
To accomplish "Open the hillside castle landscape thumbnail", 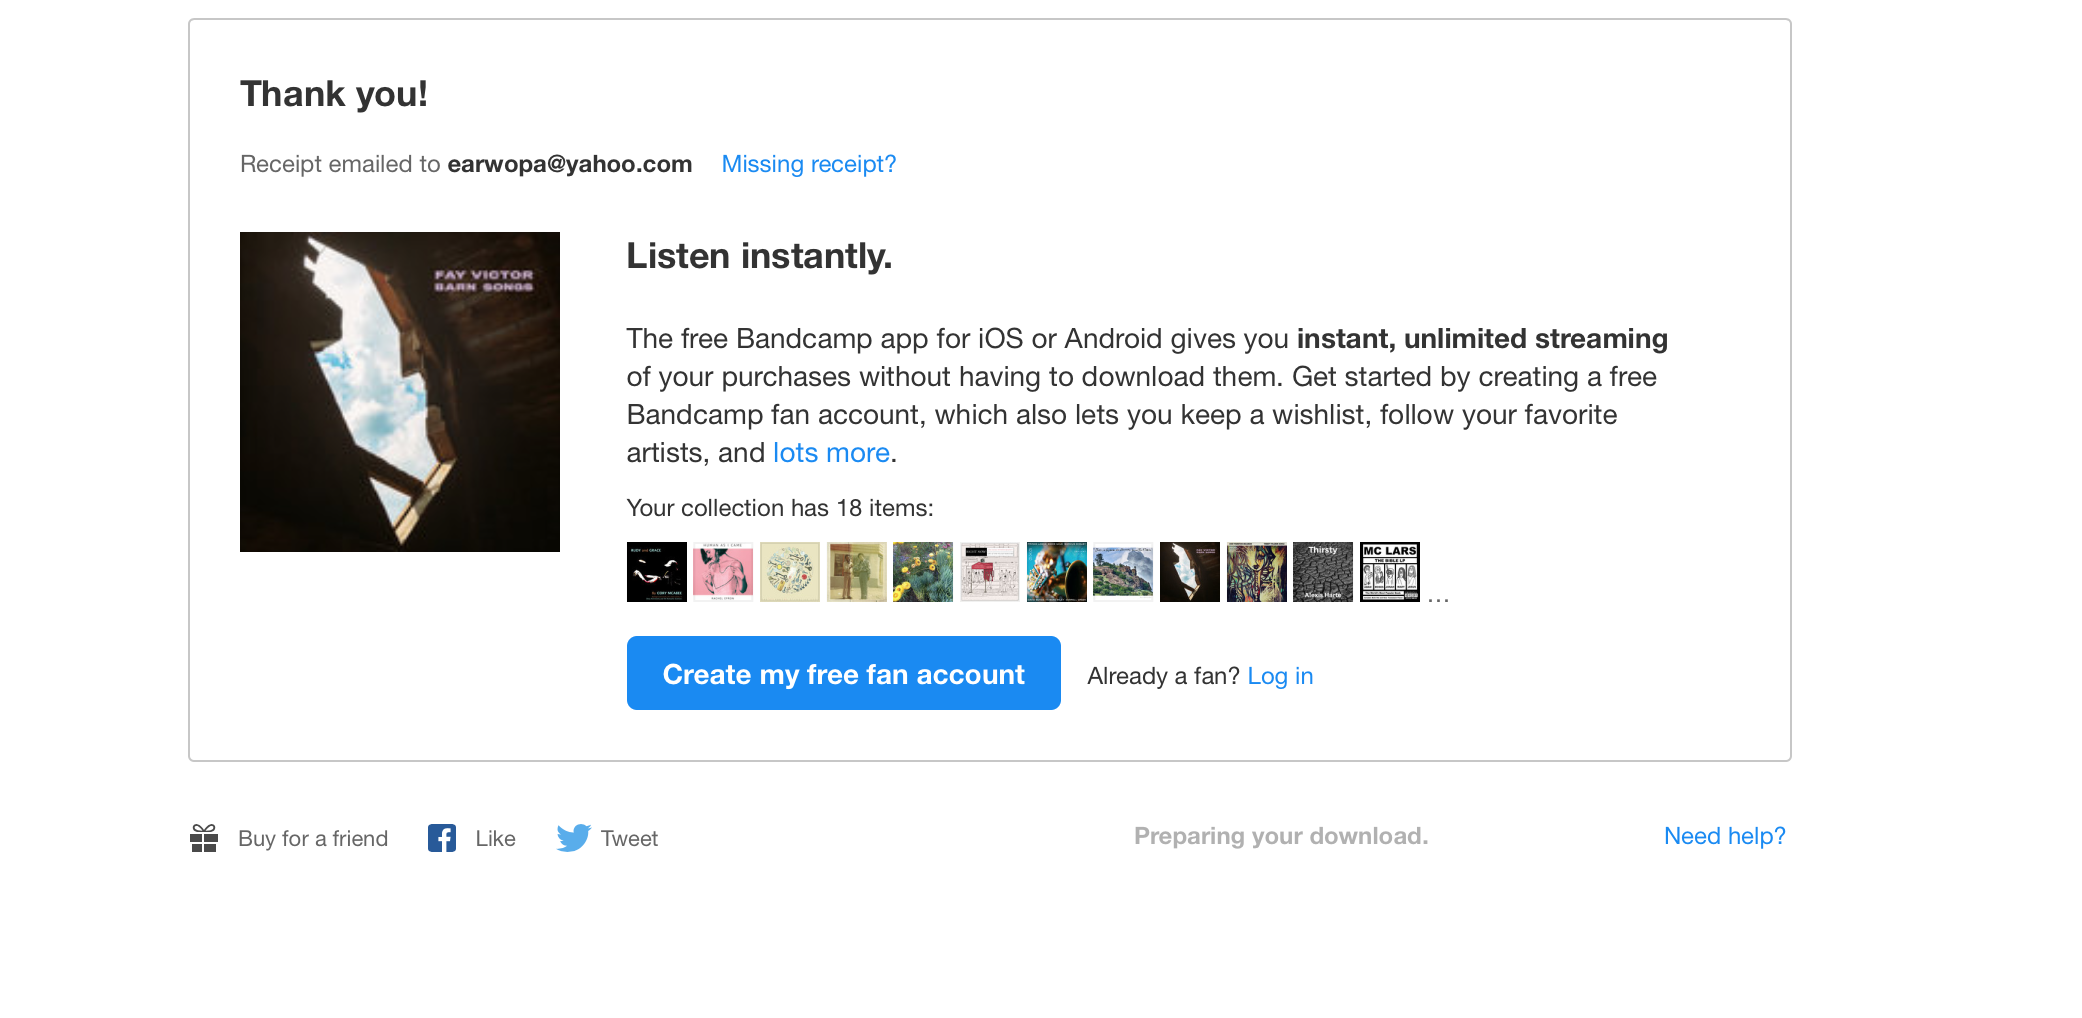I will [1123, 572].
